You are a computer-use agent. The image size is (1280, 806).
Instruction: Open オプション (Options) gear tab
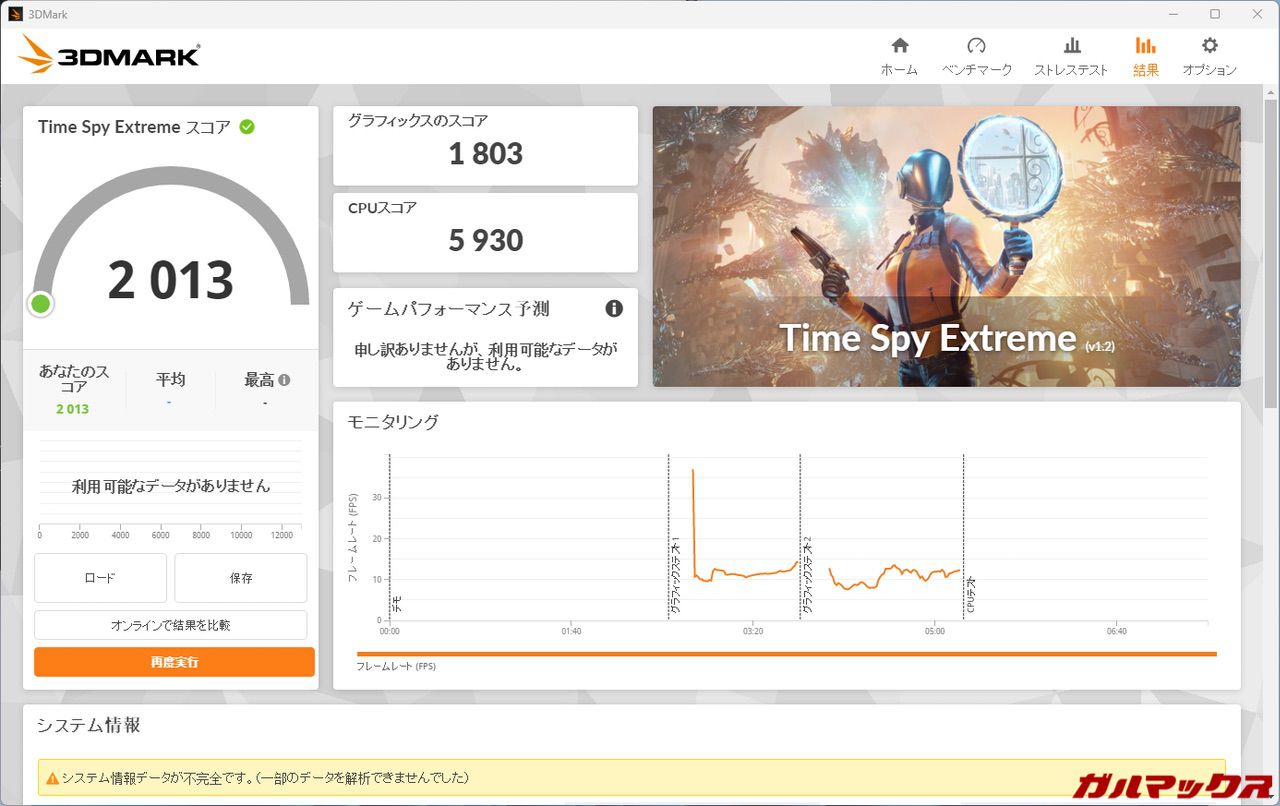click(1210, 56)
